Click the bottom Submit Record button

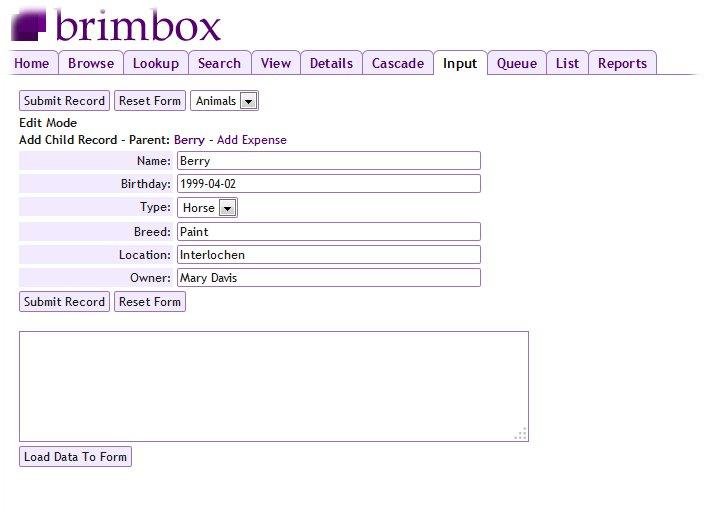(64, 301)
